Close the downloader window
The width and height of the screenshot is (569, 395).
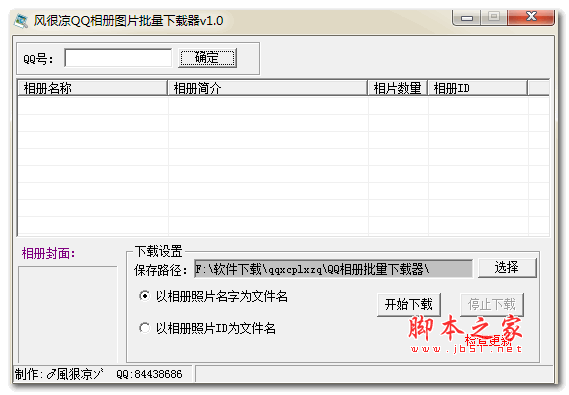(531, 17)
